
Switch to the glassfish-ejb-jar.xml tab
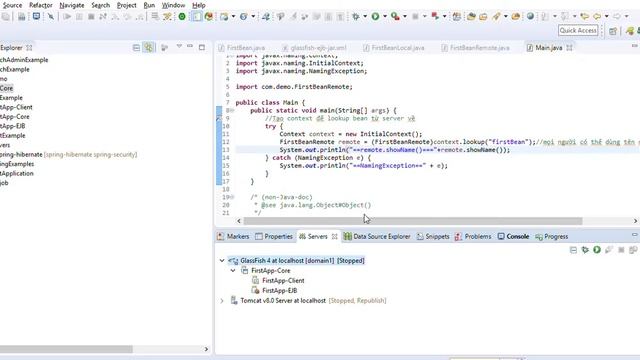pyautogui.click(x=314, y=48)
